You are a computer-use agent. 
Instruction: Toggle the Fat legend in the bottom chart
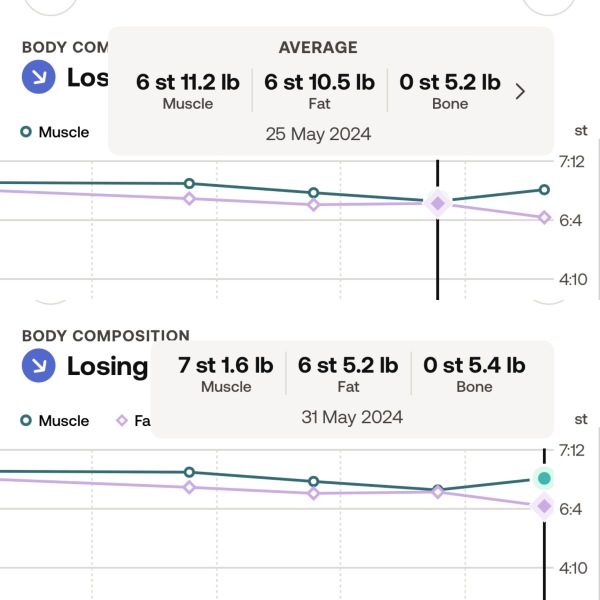(133, 421)
